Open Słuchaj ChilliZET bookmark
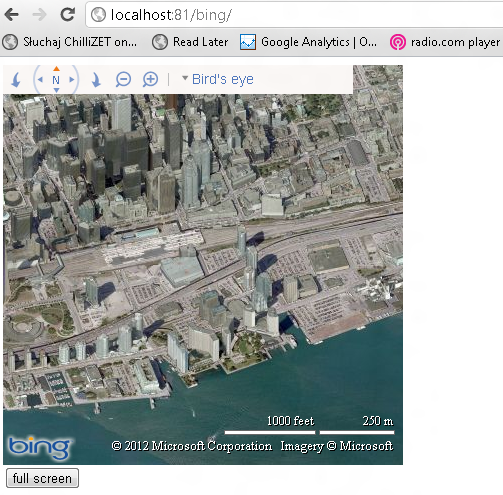The image size is (503, 495). tap(70, 42)
